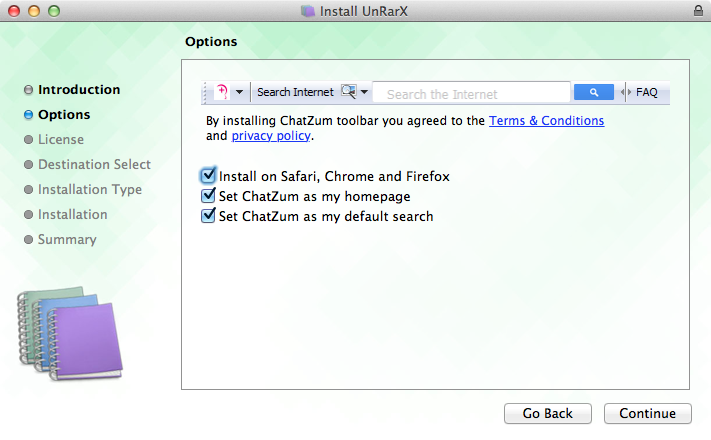The image size is (711, 440).
Task: Click the Search Internet magnifier icon
Action: pos(348,92)
